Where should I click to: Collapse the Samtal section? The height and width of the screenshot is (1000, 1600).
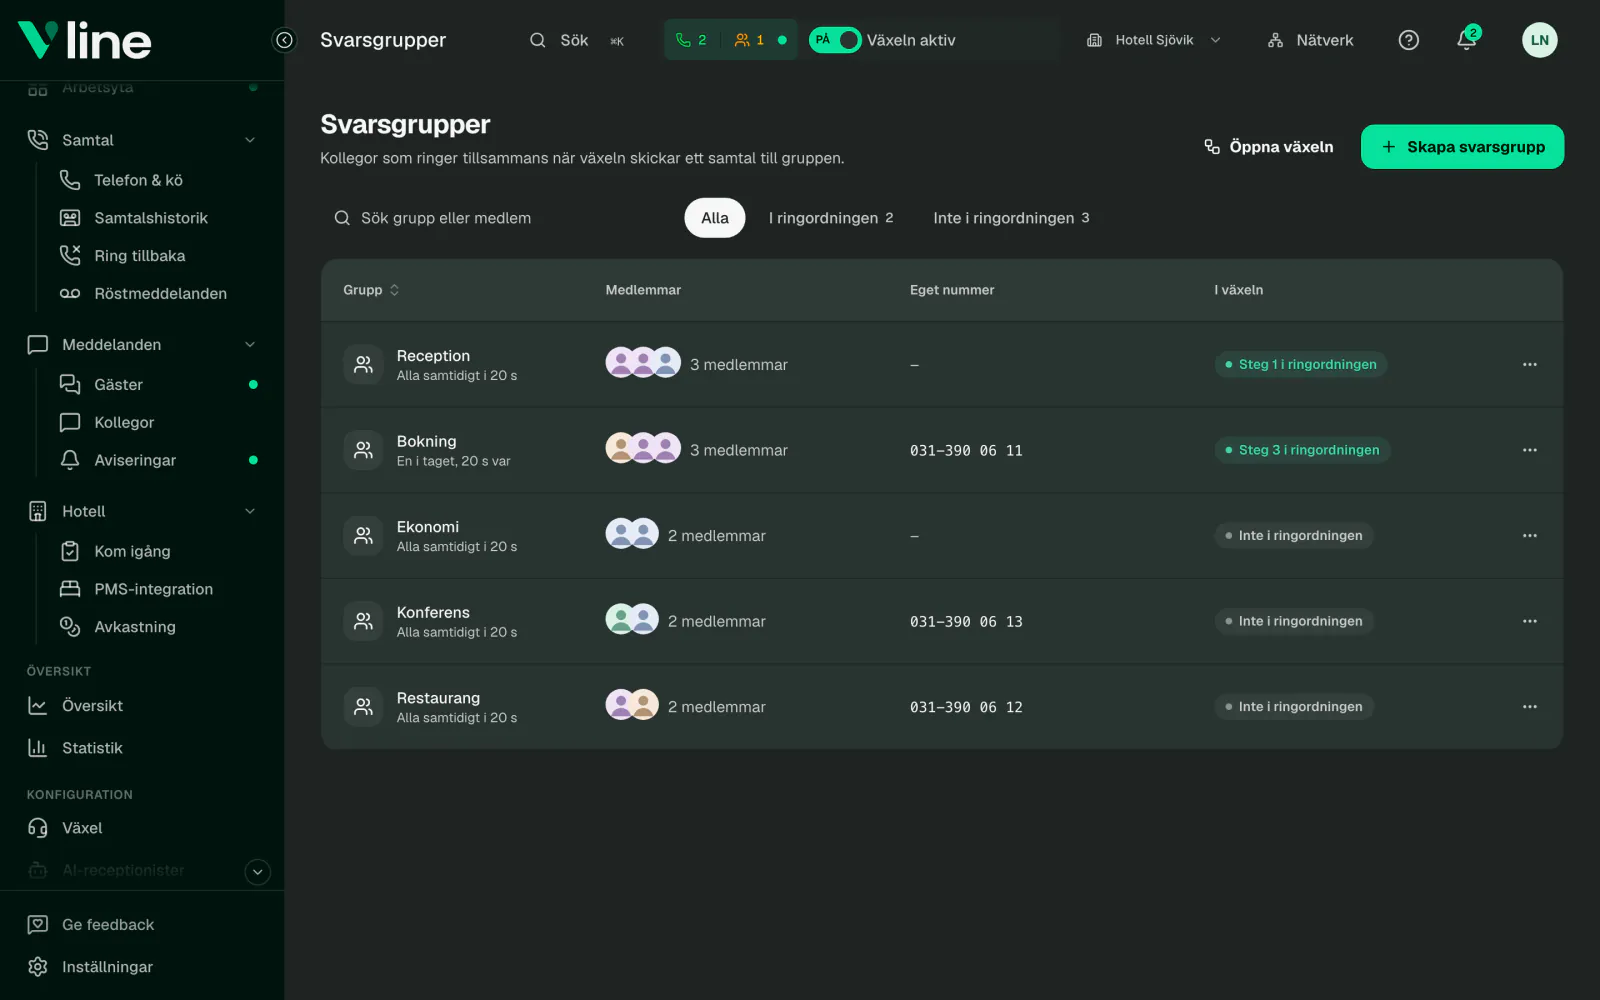point(250,140)
